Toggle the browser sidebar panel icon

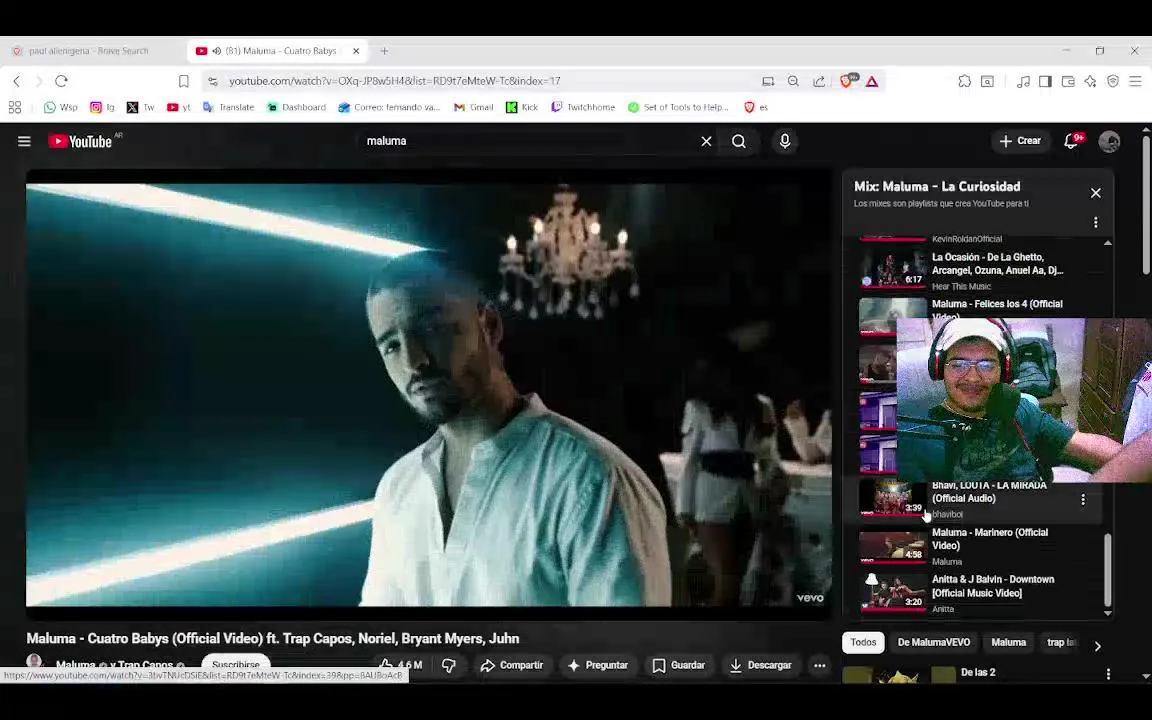point(1045,81)
